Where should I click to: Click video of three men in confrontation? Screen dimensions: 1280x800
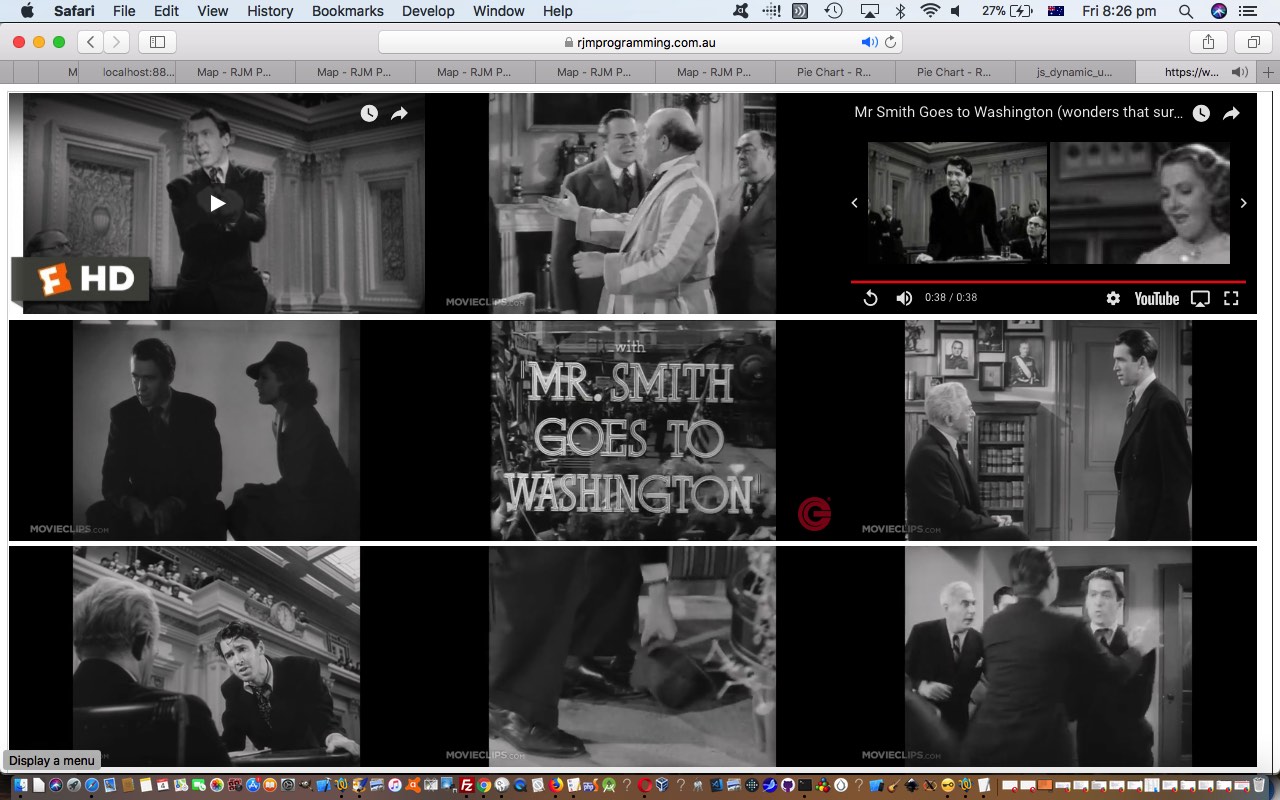click(x=1048, y=657)
